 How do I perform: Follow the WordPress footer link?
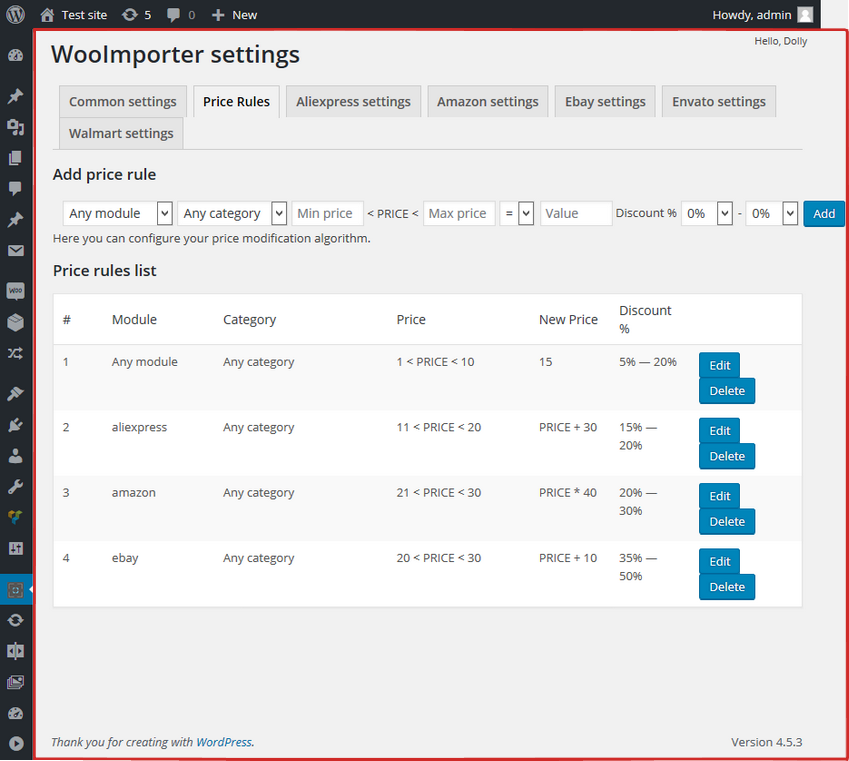point(224,742)
